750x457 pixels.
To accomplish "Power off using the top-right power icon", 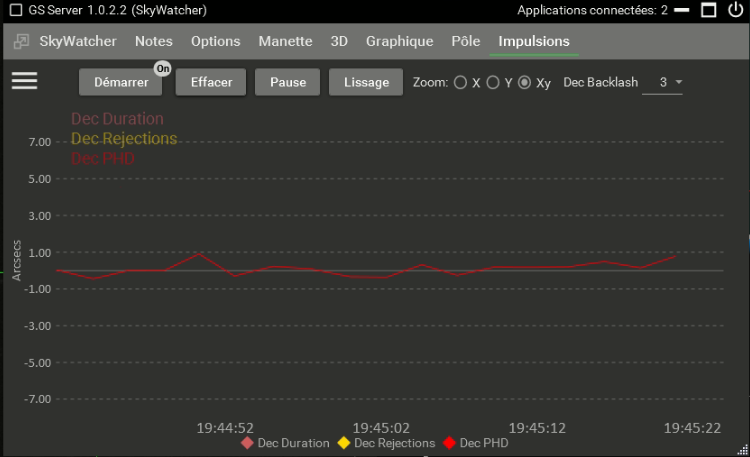I will (x=736, y=10).
